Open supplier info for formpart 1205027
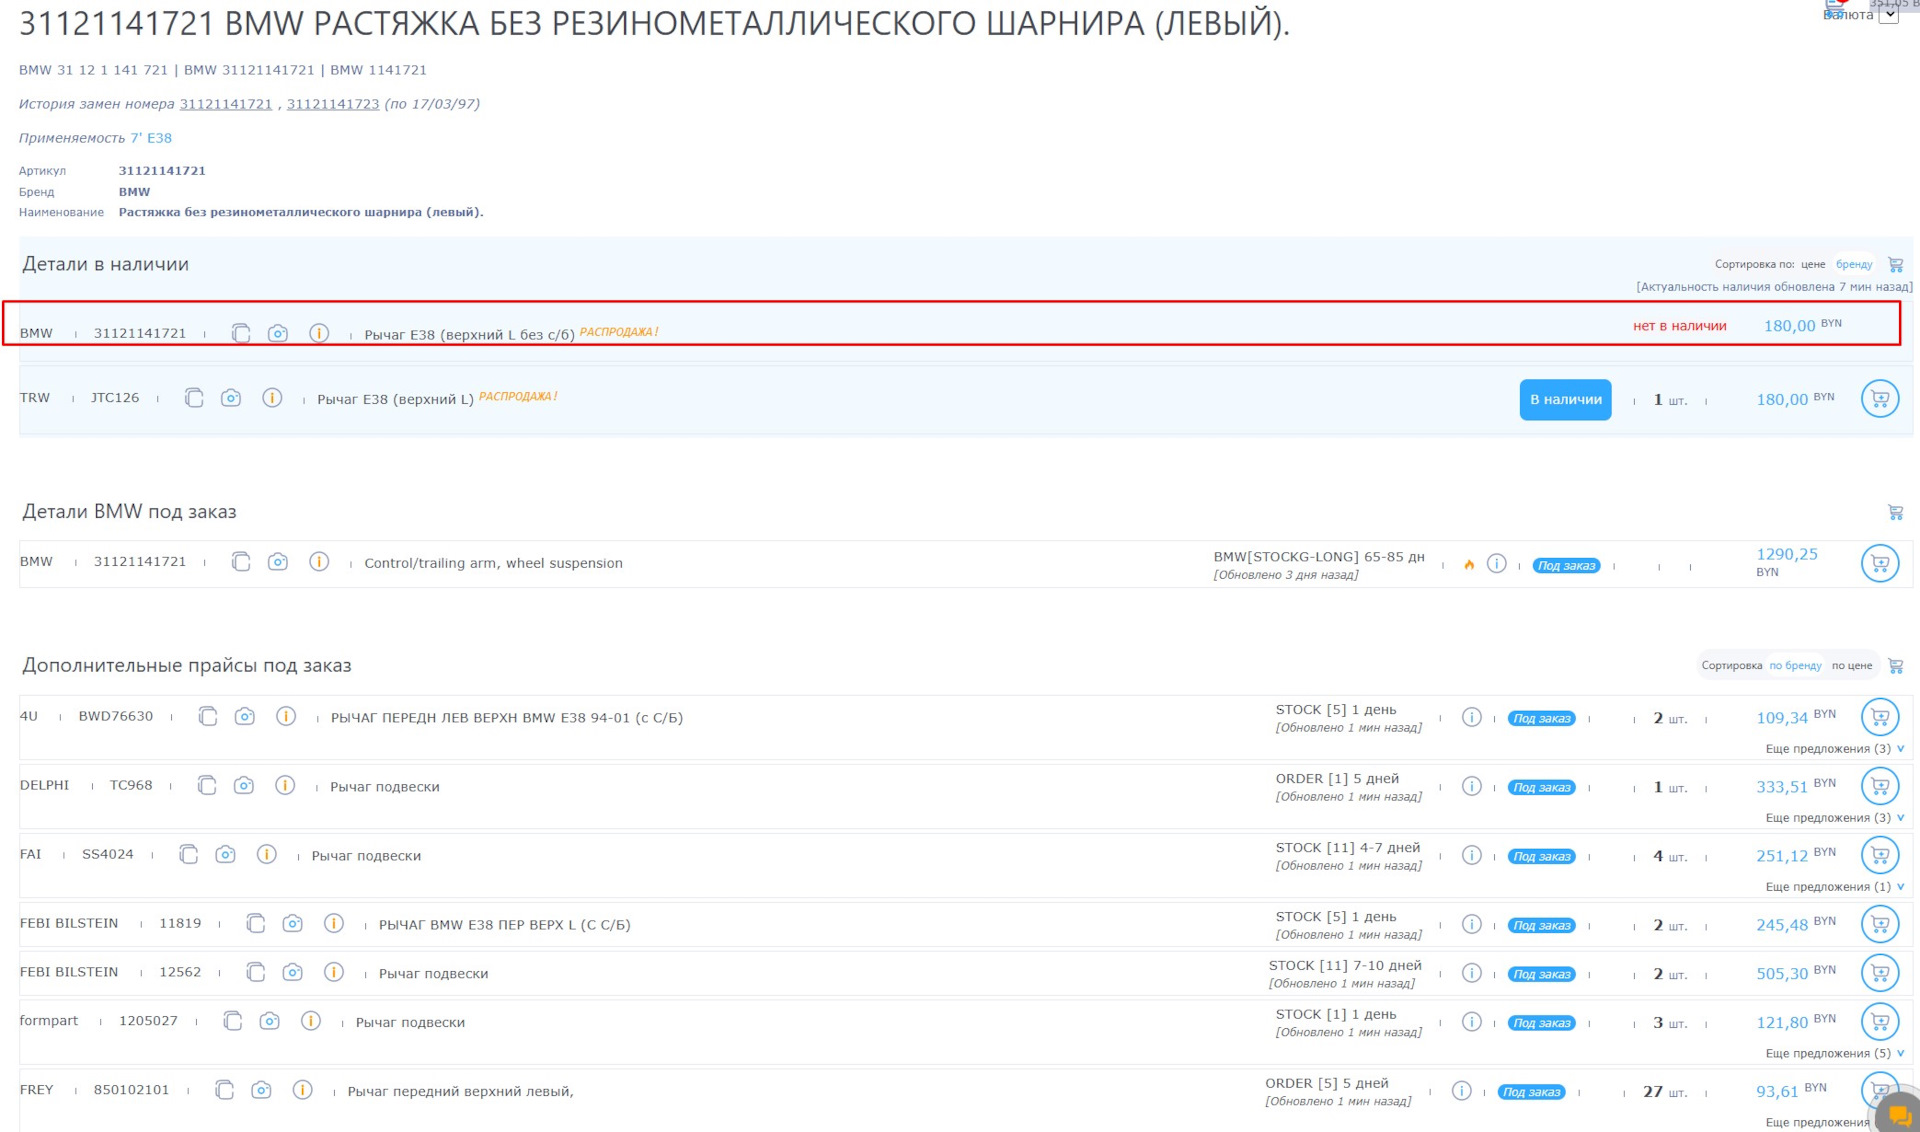The image size is (1920, 1132). pos(1471,1022)
